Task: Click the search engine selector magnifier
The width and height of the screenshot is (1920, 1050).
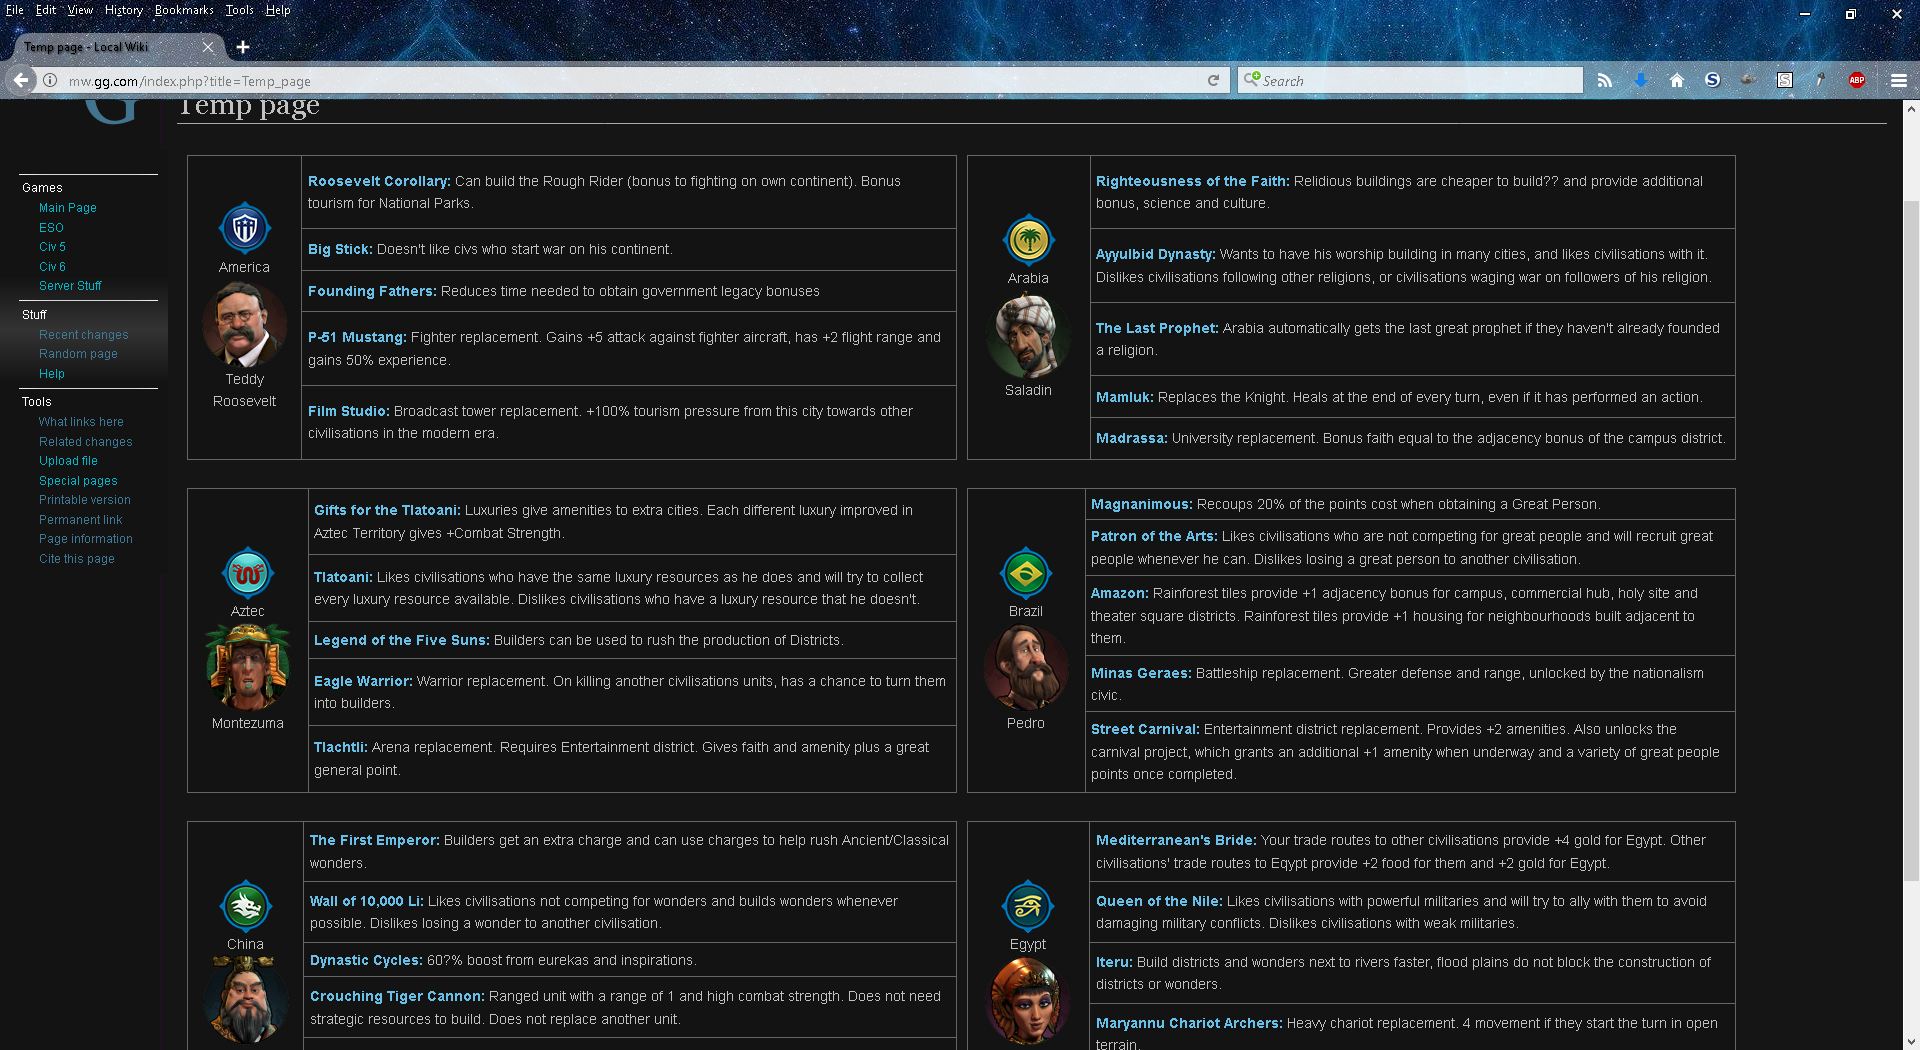Action: tap(1251, 80)
